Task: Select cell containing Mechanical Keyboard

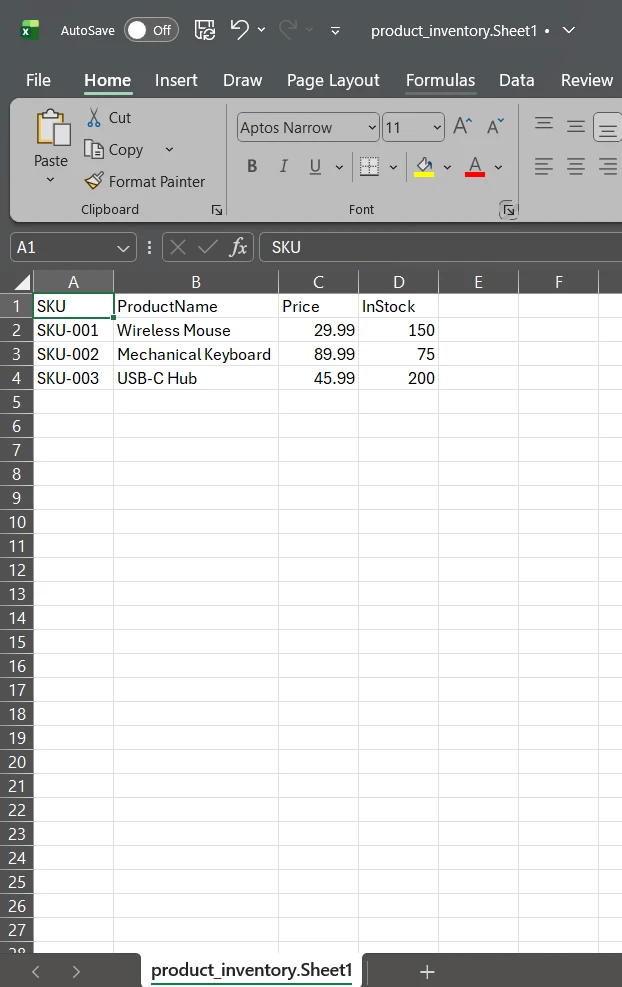Action: (194, 354)
